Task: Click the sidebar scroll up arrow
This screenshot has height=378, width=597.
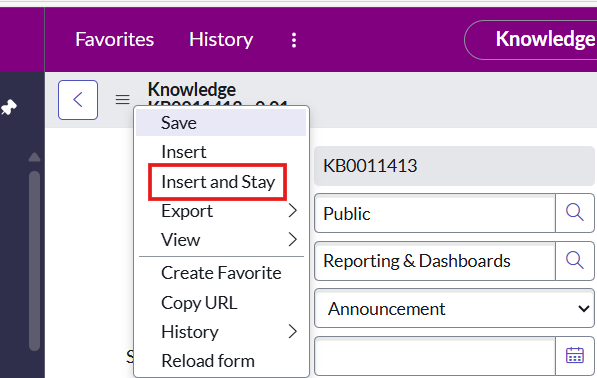Action: click(35, 157)
